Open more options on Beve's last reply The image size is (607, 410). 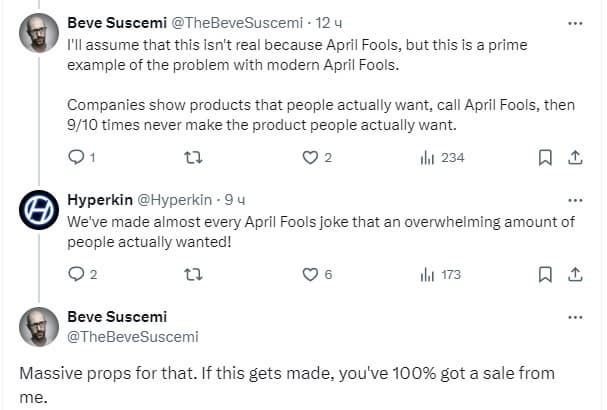pyautogui.click(x=575, y=317)
